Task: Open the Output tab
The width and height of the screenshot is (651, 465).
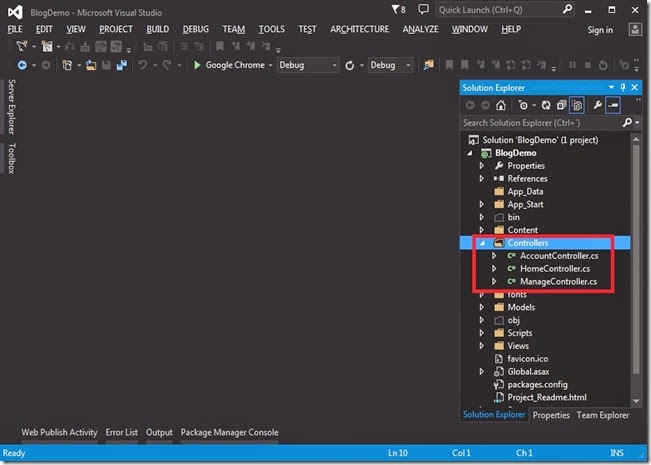Action: (x=159, y=432)
